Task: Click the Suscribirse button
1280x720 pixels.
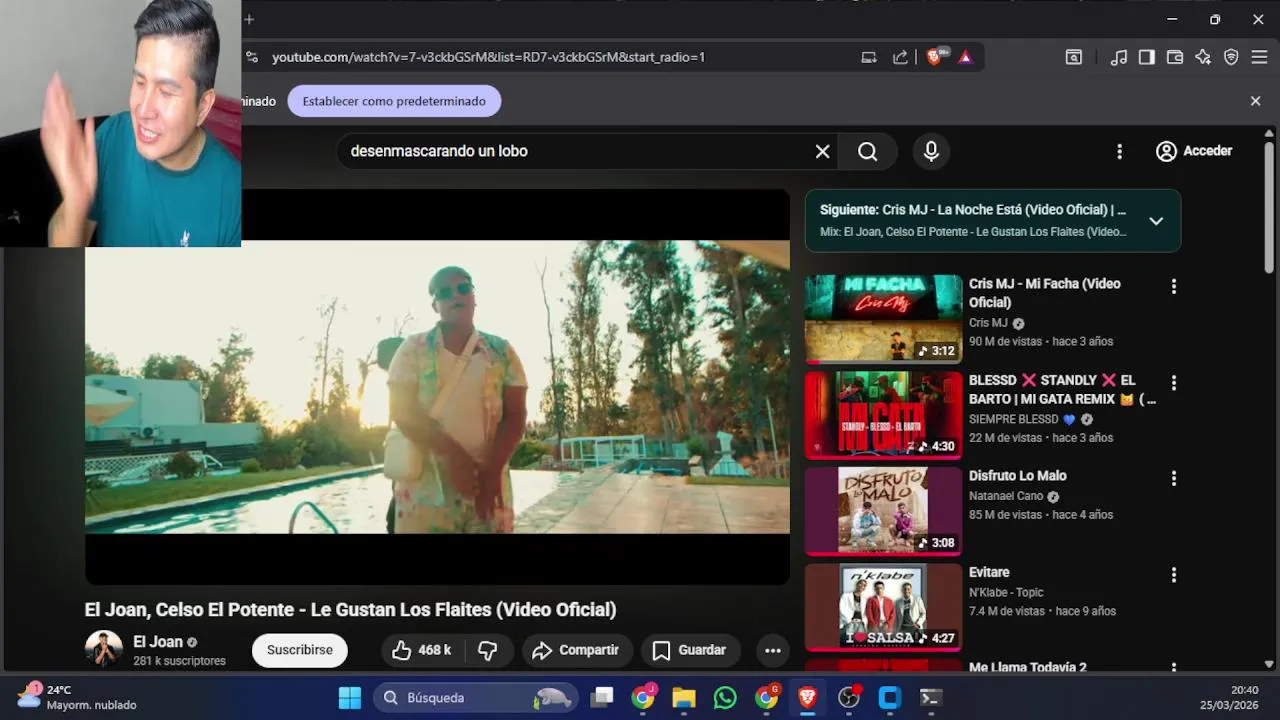Action: (300, 650)
